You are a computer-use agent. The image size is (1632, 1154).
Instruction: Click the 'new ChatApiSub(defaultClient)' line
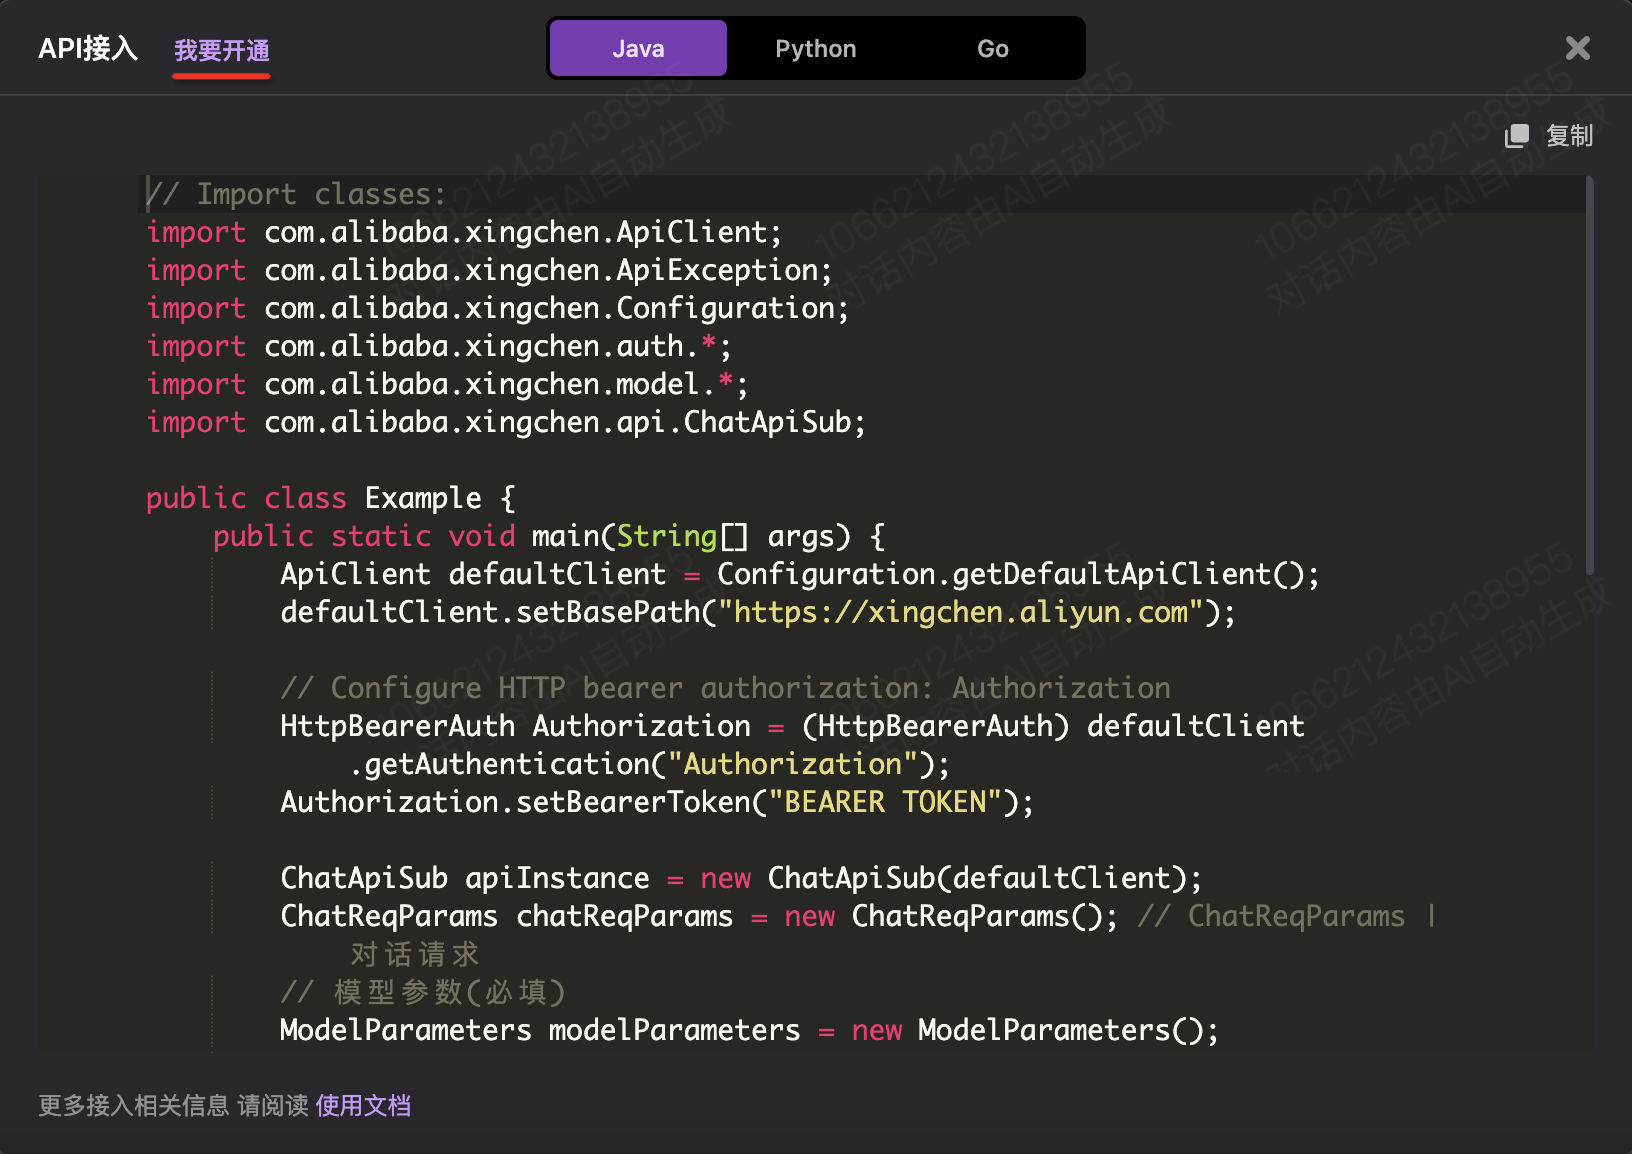741,878
